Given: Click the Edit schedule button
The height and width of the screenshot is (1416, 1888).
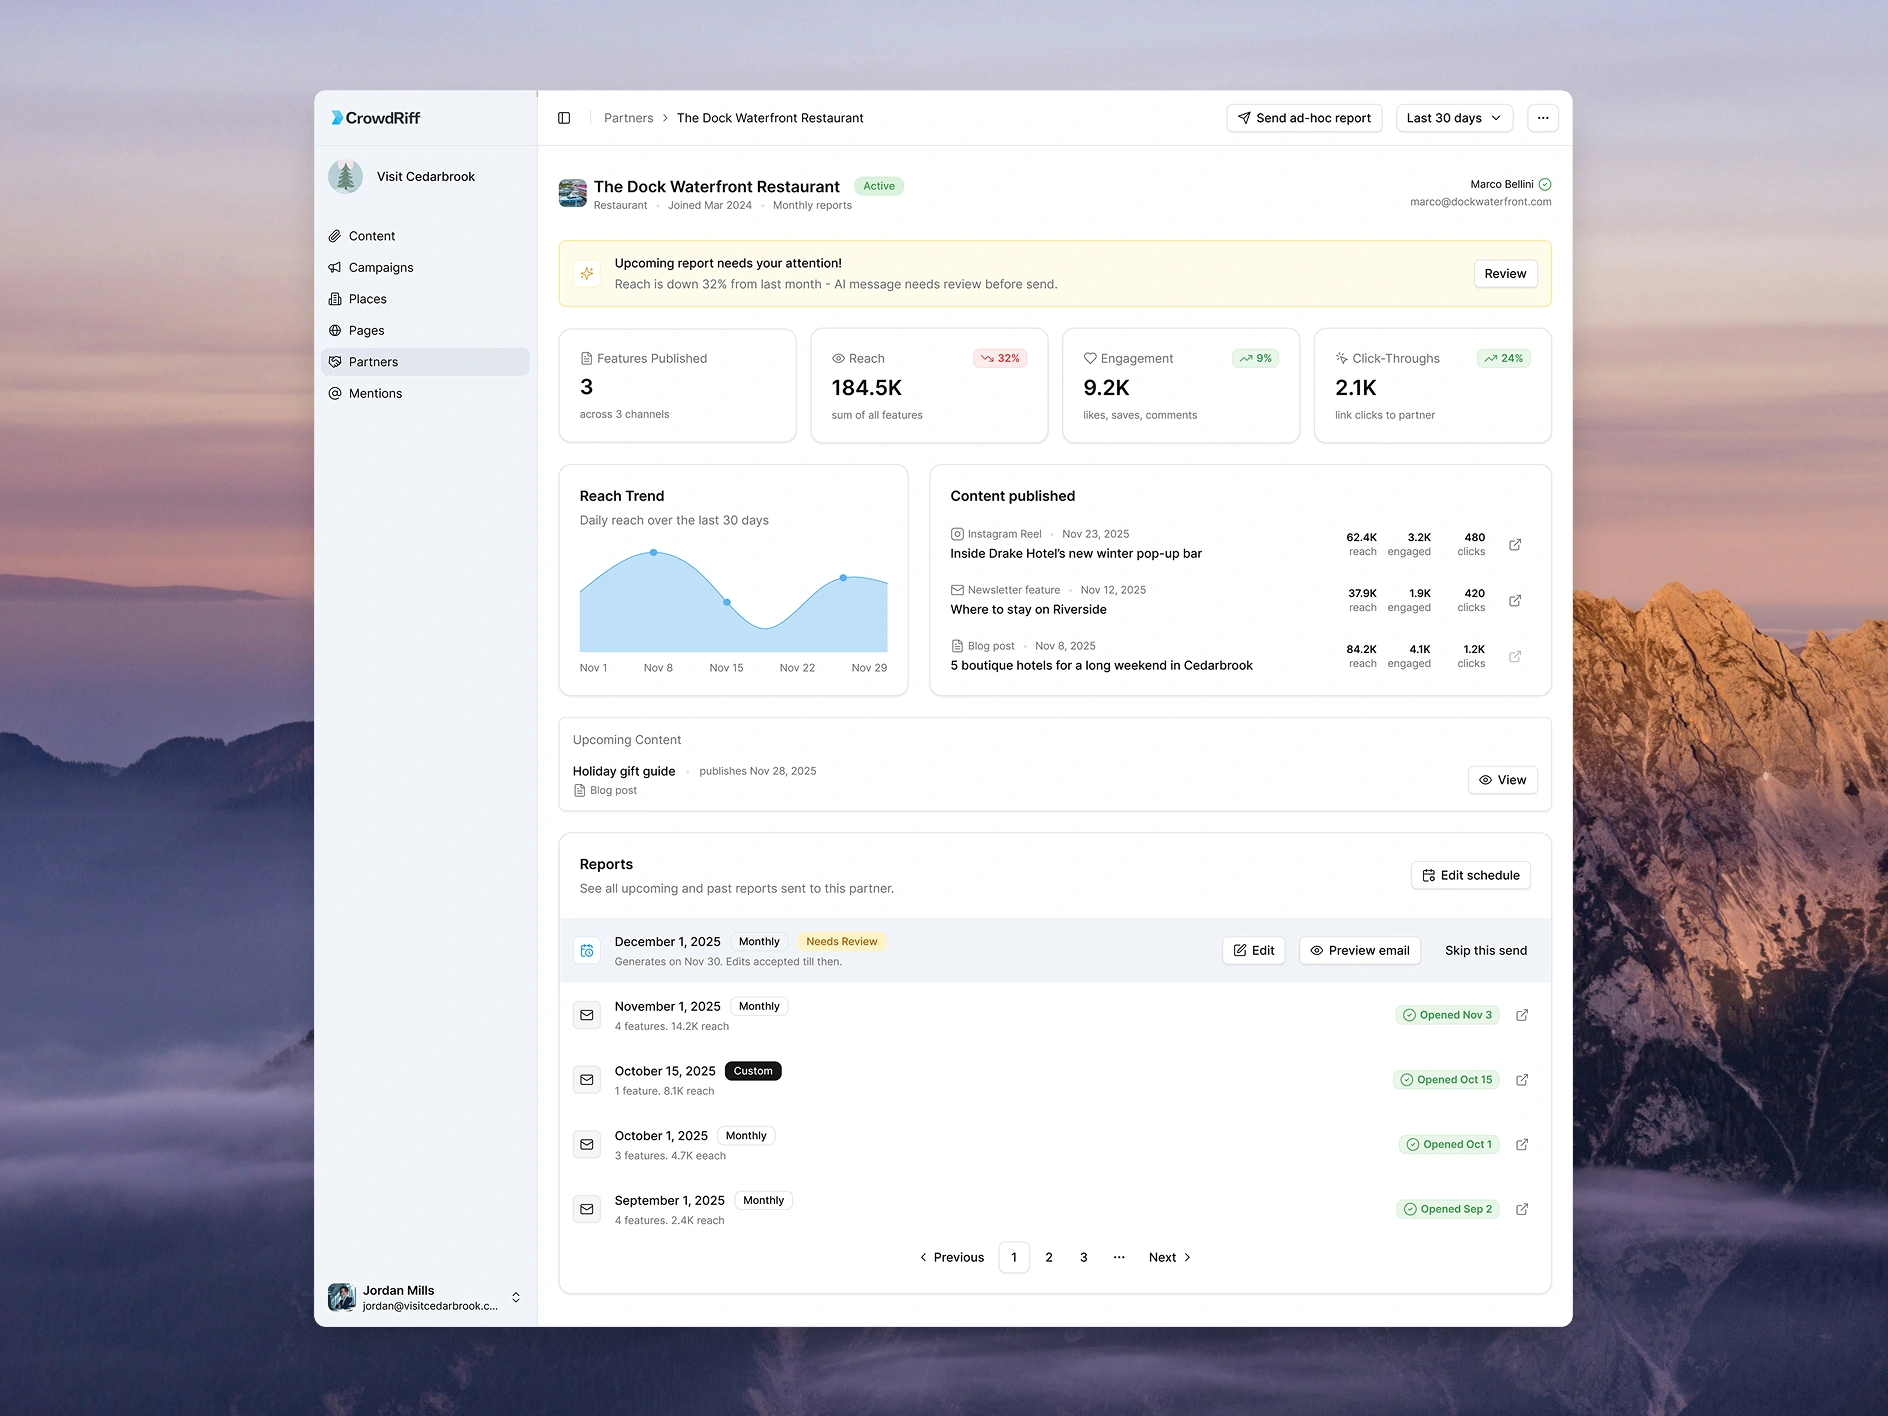Looking at the screenshot, I should [1470, 875].
